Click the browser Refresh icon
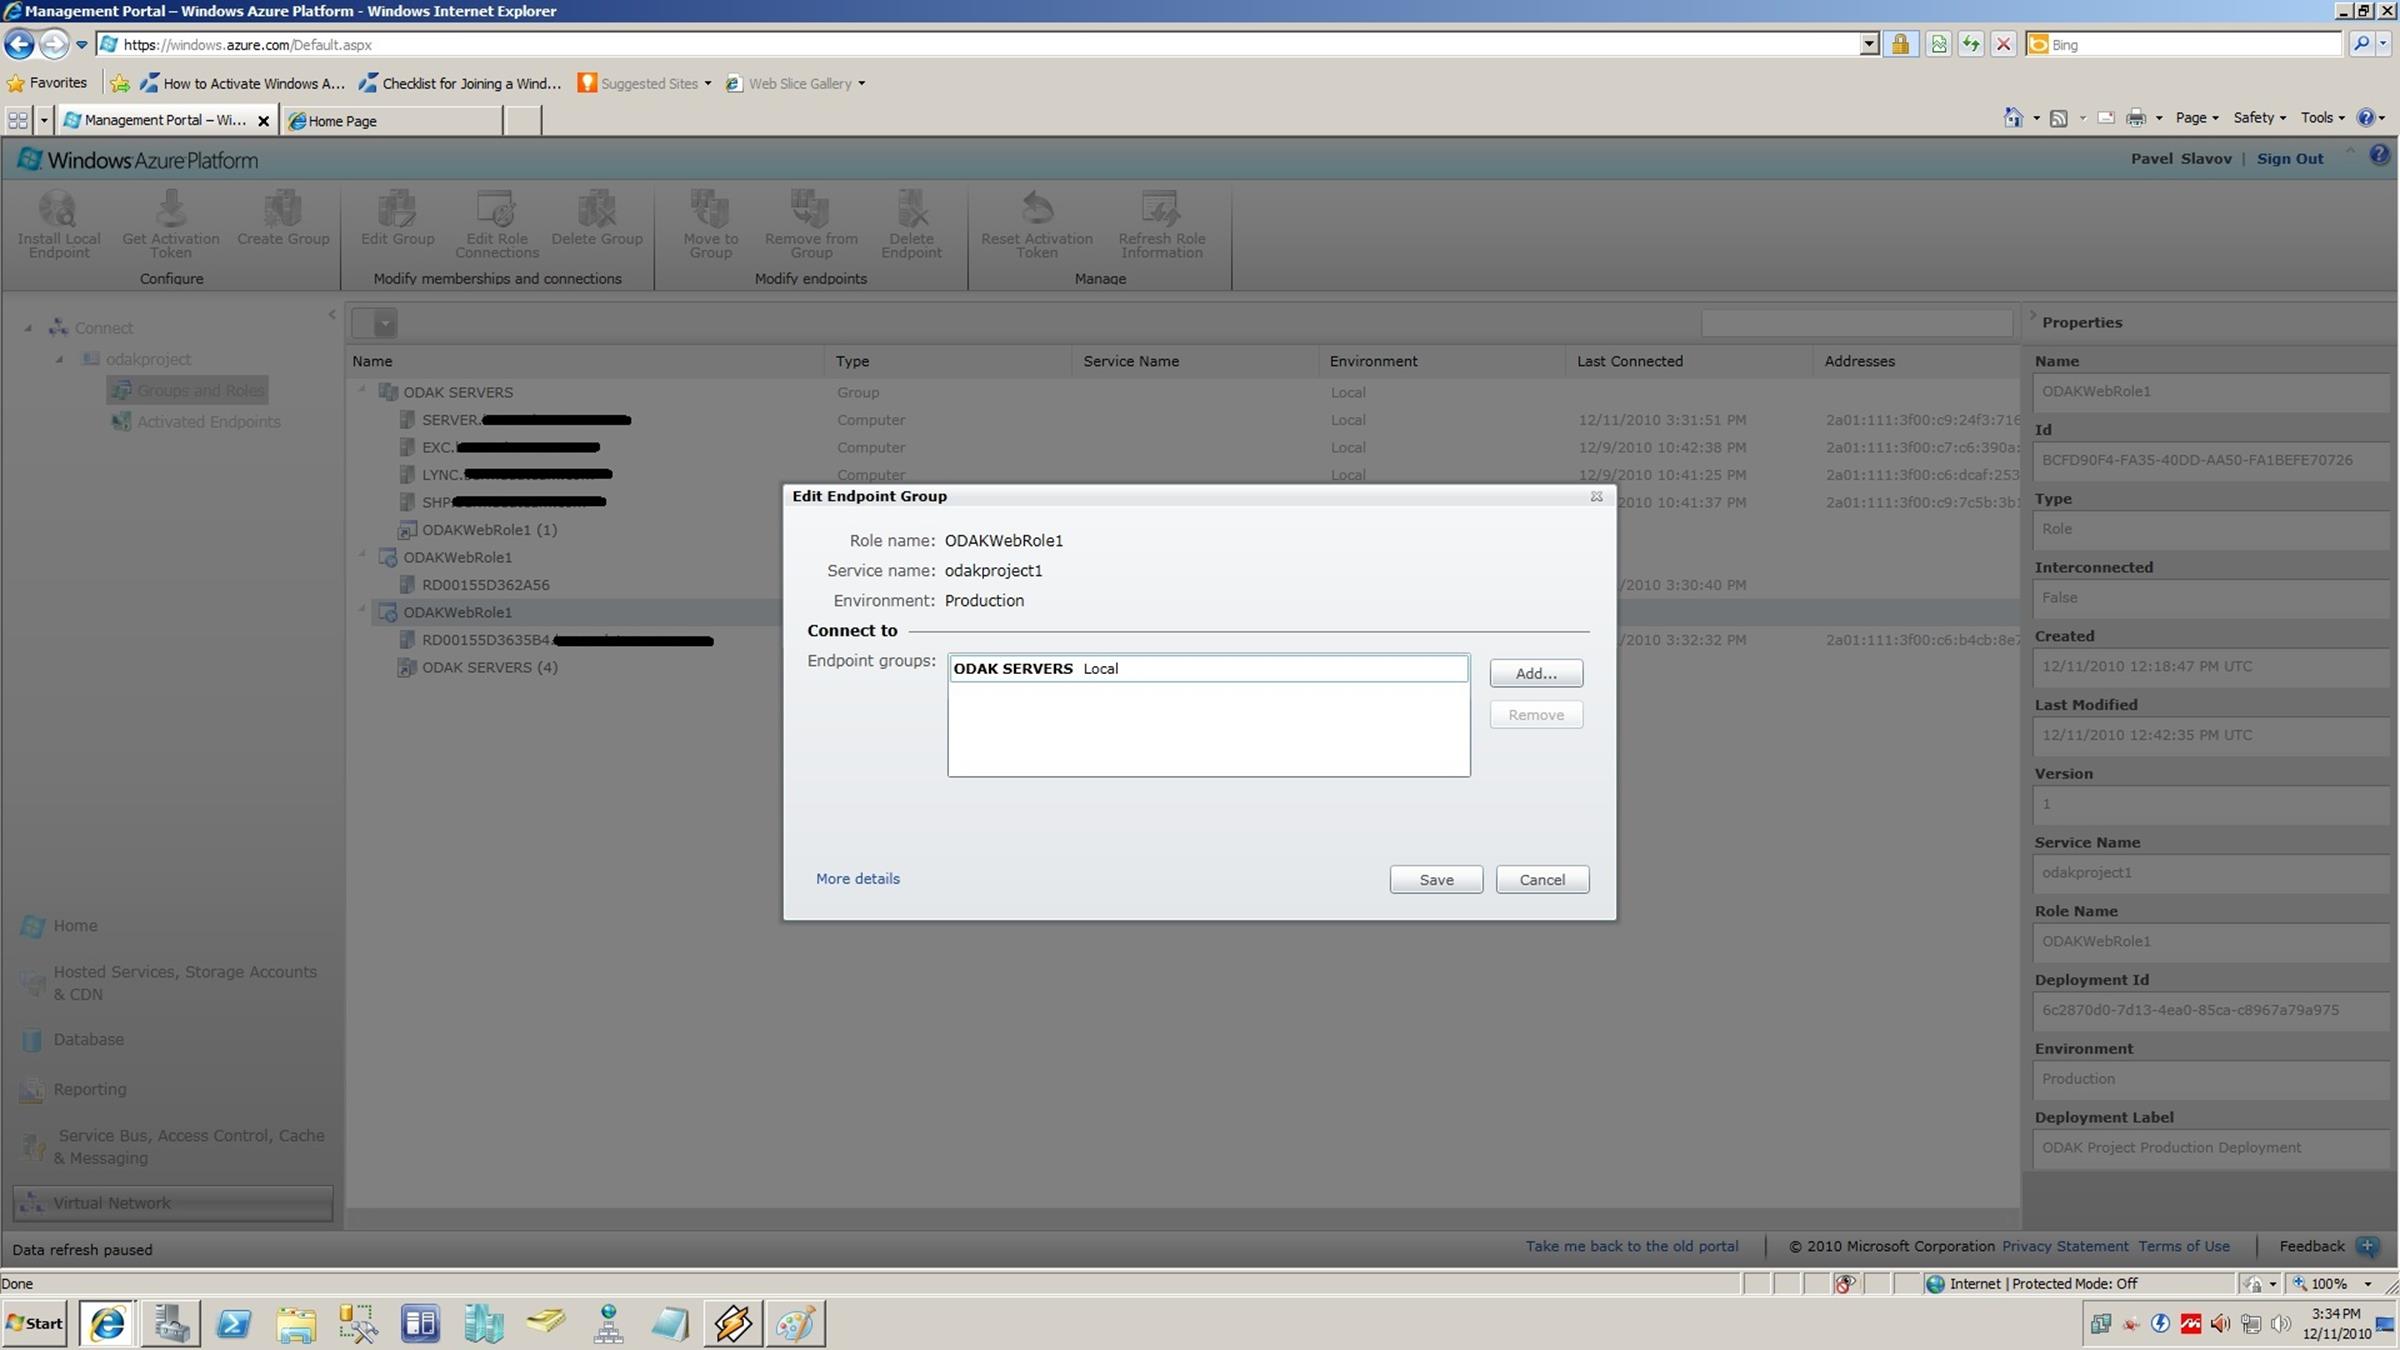 point(1969,44)
